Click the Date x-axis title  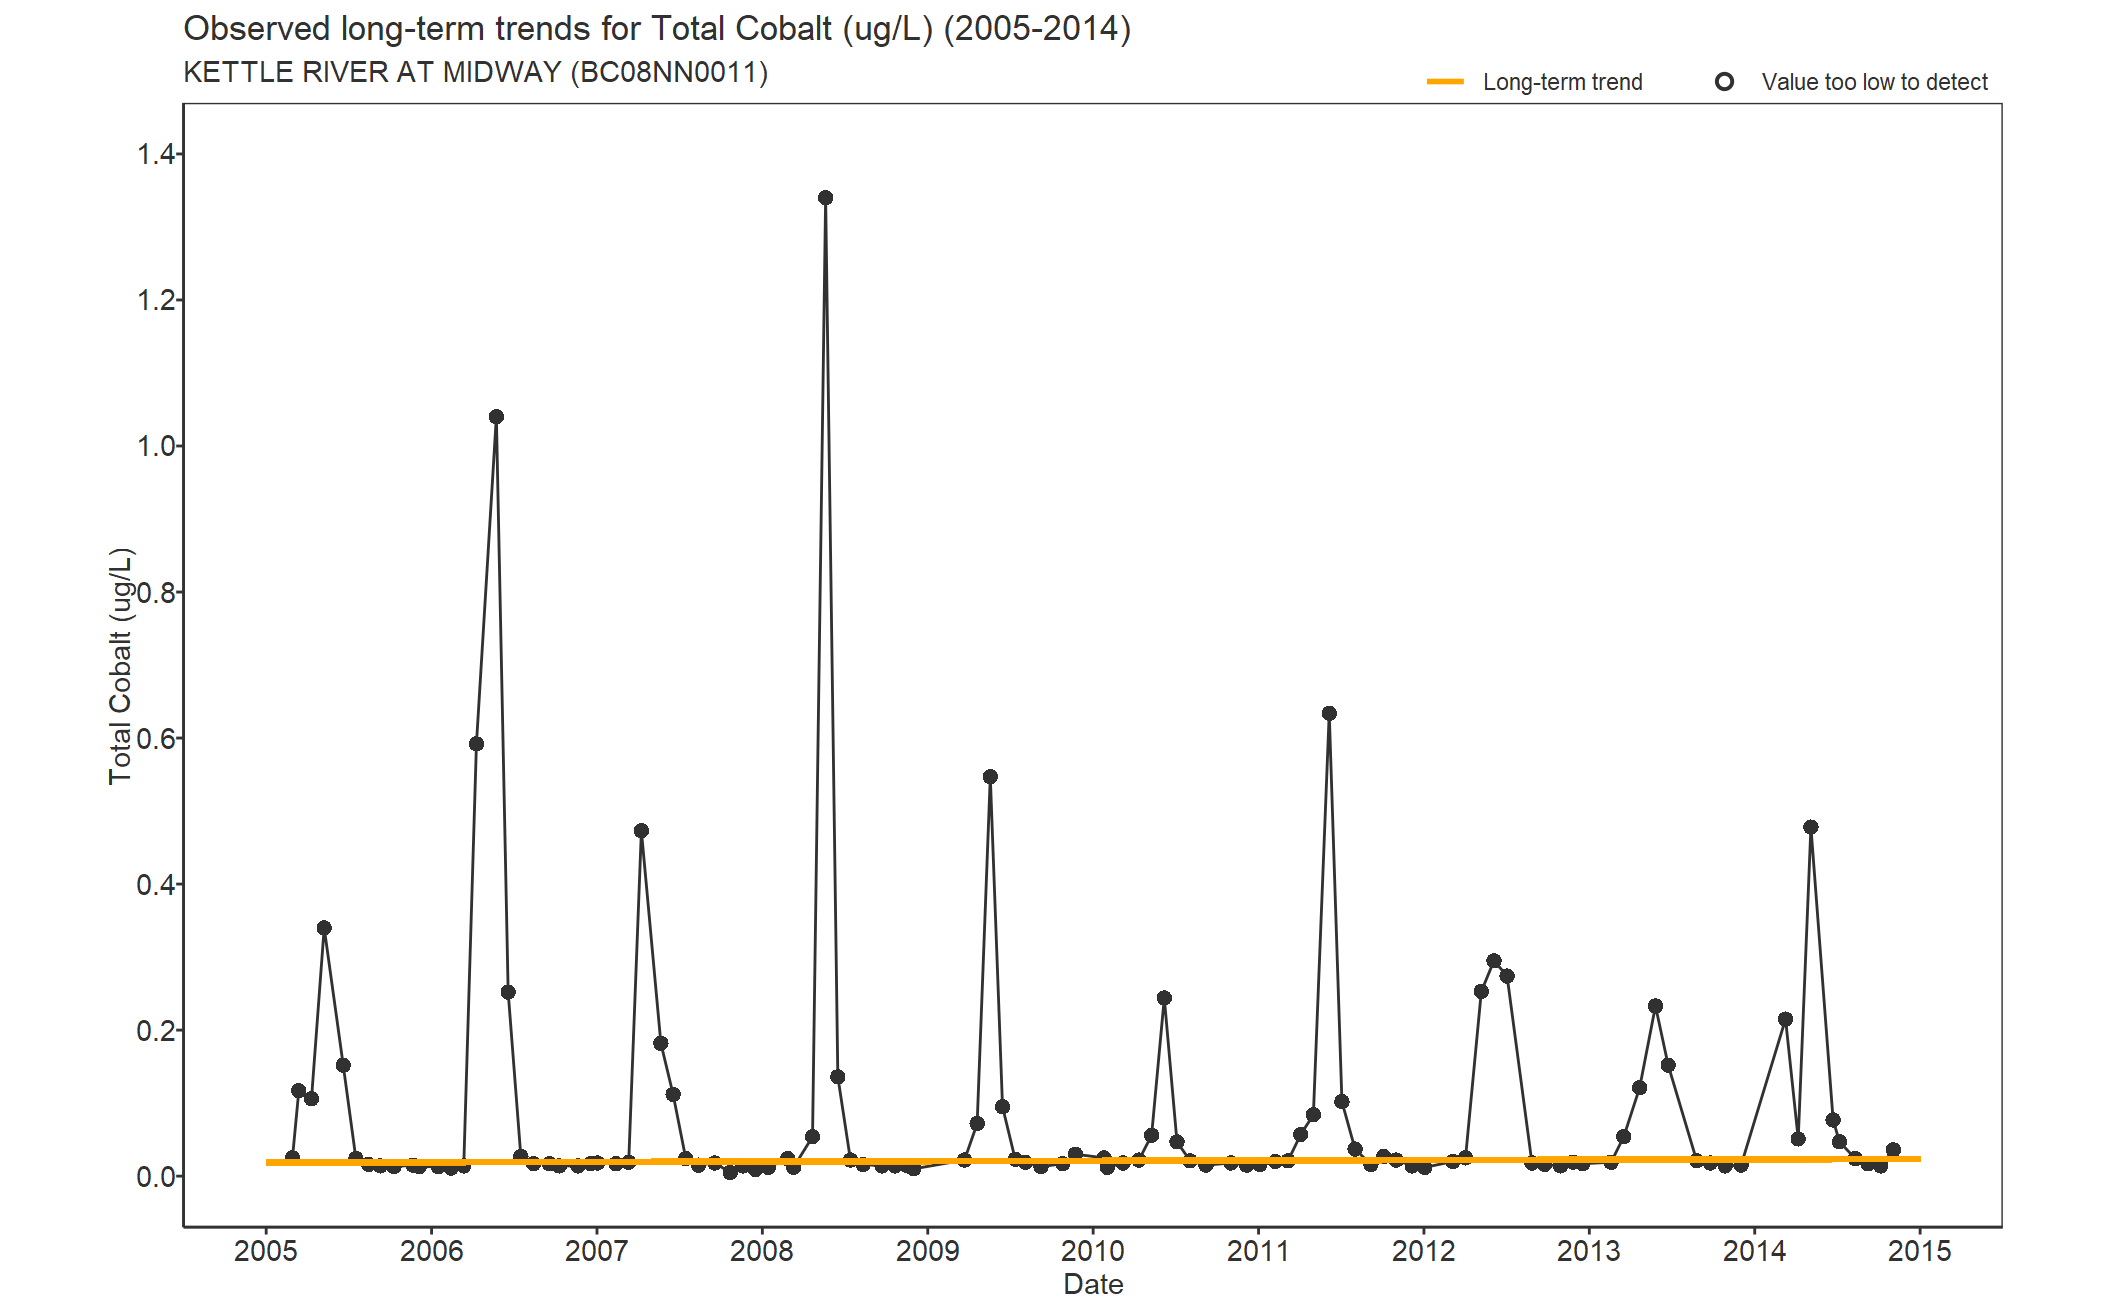1093,1284
